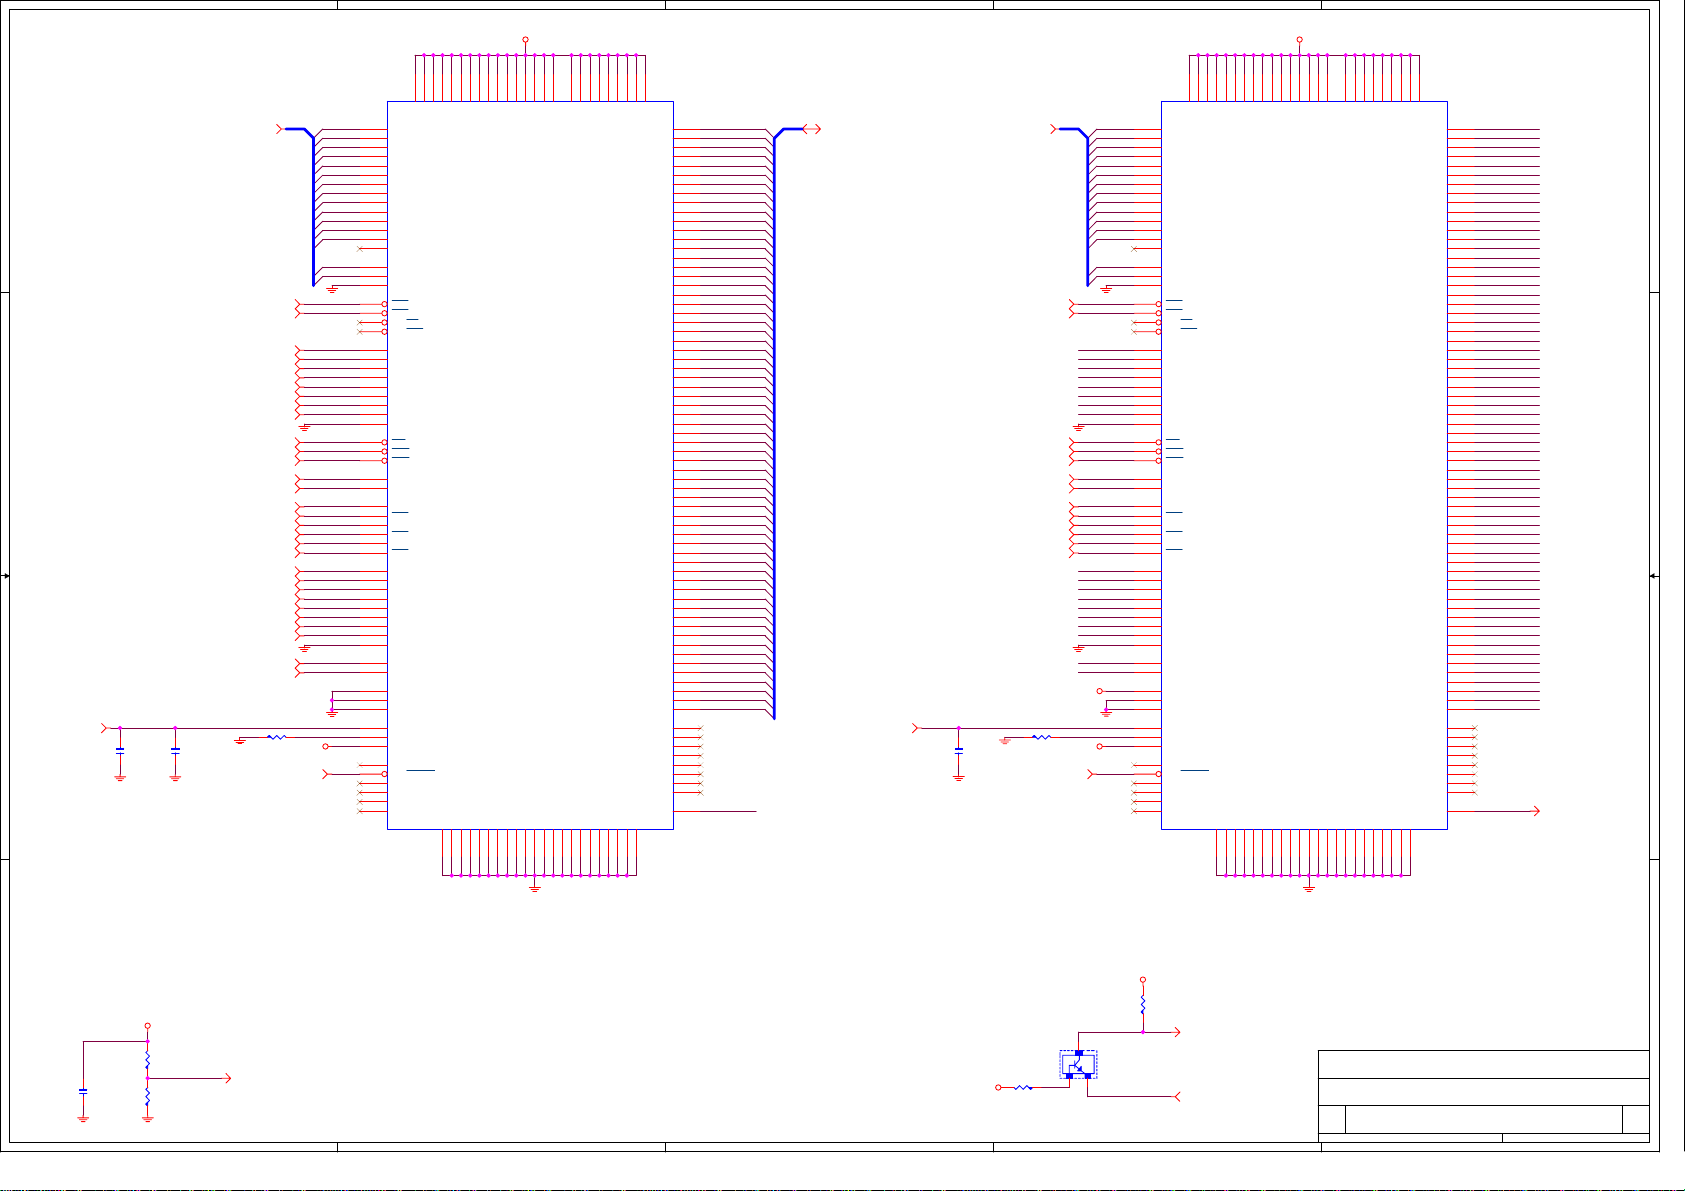Select the right large IC component body
1685x1191 pixels.
[x=1304, y=465]
